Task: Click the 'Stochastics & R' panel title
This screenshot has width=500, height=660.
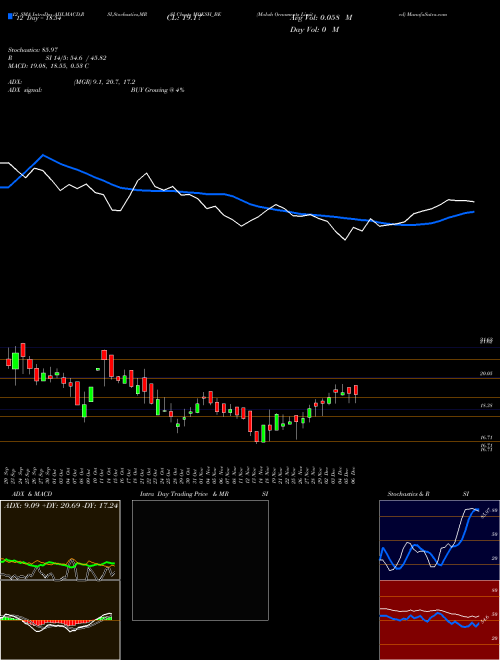Action: (x=409, y=494)
